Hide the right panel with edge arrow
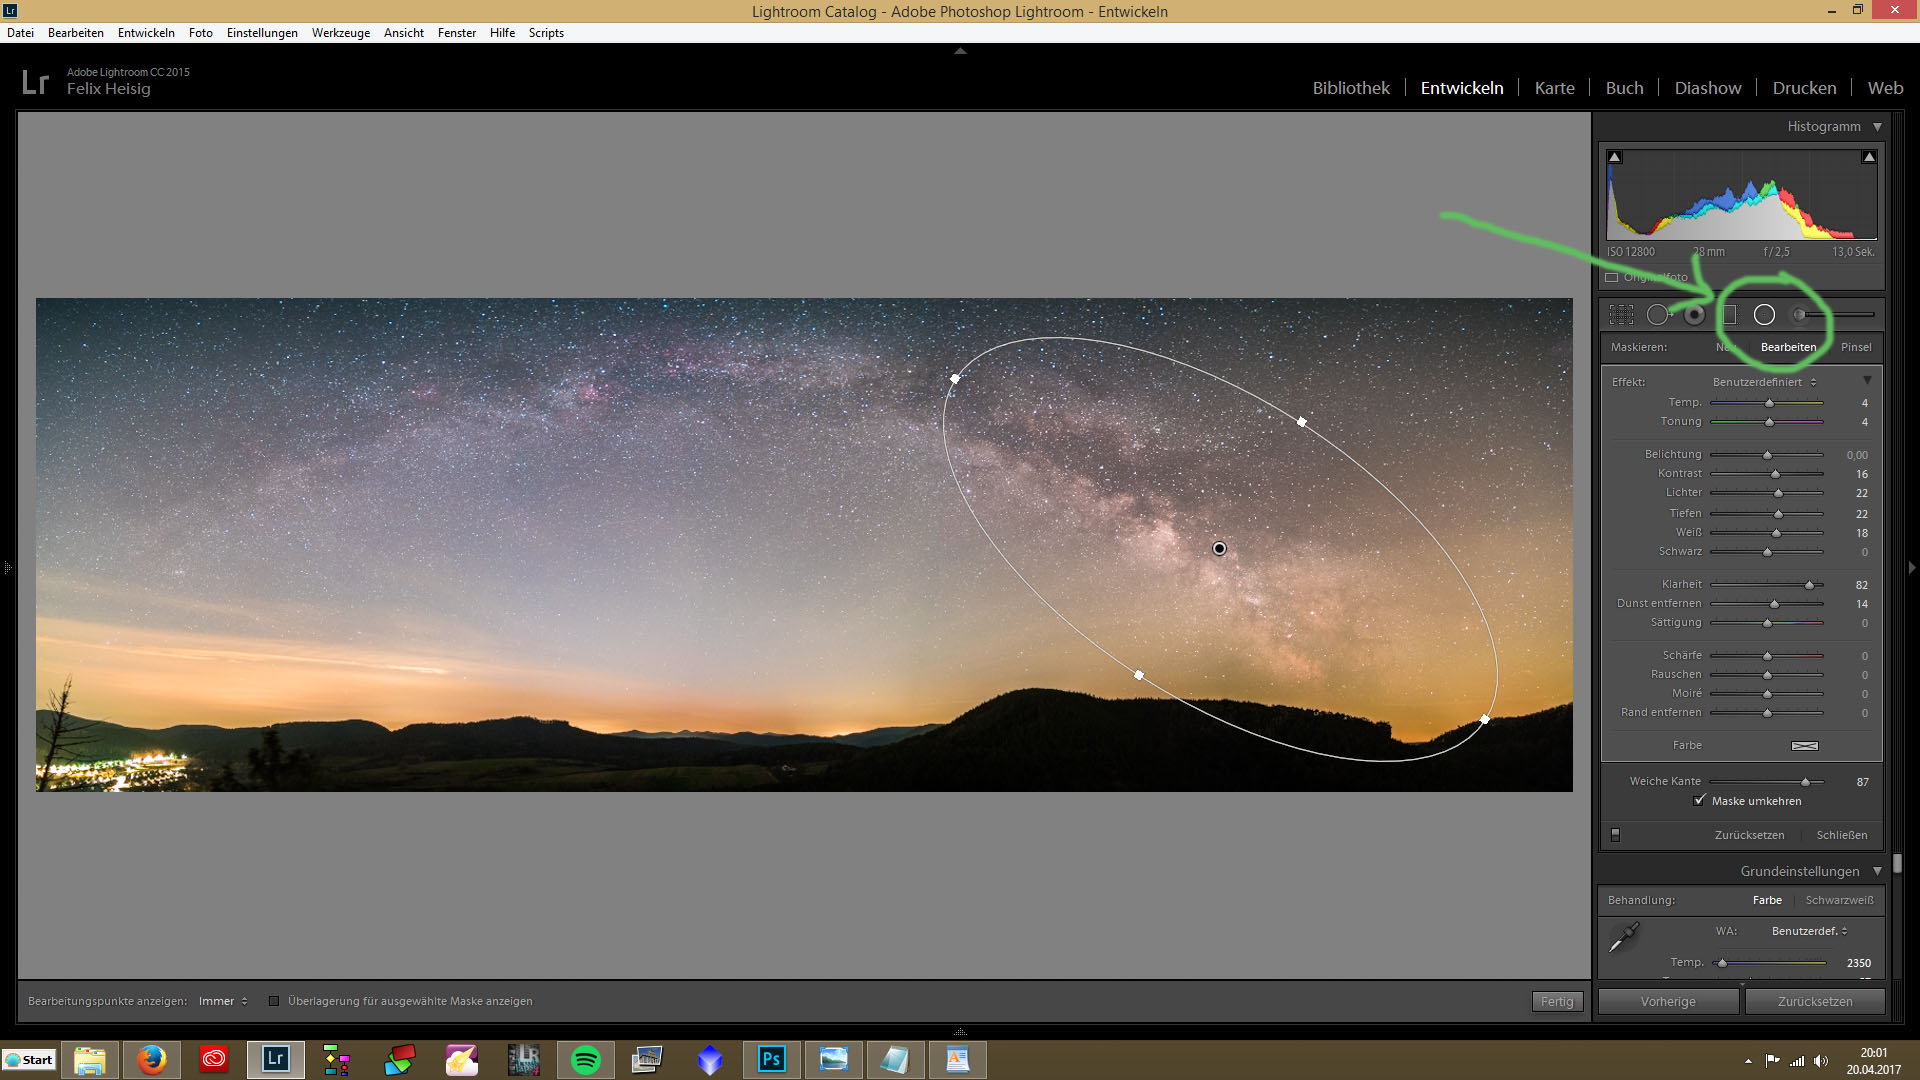The width and height of the screenshot is (1920, 1080). 1912,567
